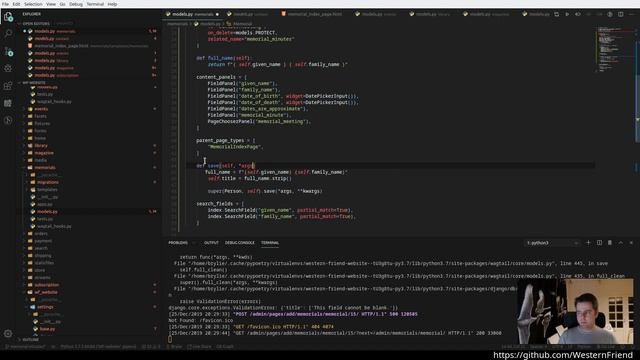The width and height of the screenshot is (640, 360).
Task: Open the File menu
Action: pos(6,4)
